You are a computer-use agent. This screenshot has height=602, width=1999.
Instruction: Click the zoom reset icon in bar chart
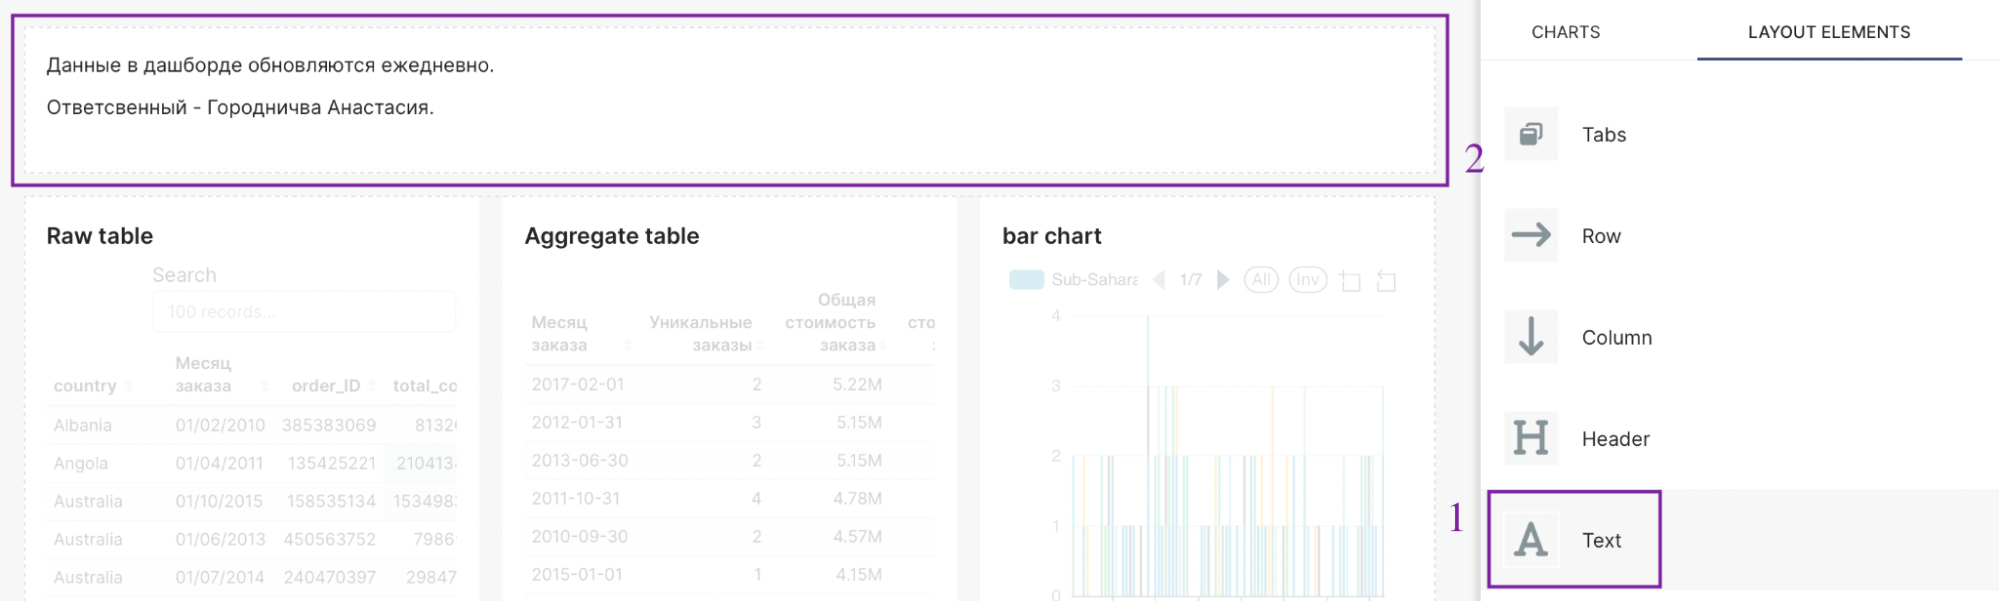[1386, 281]
